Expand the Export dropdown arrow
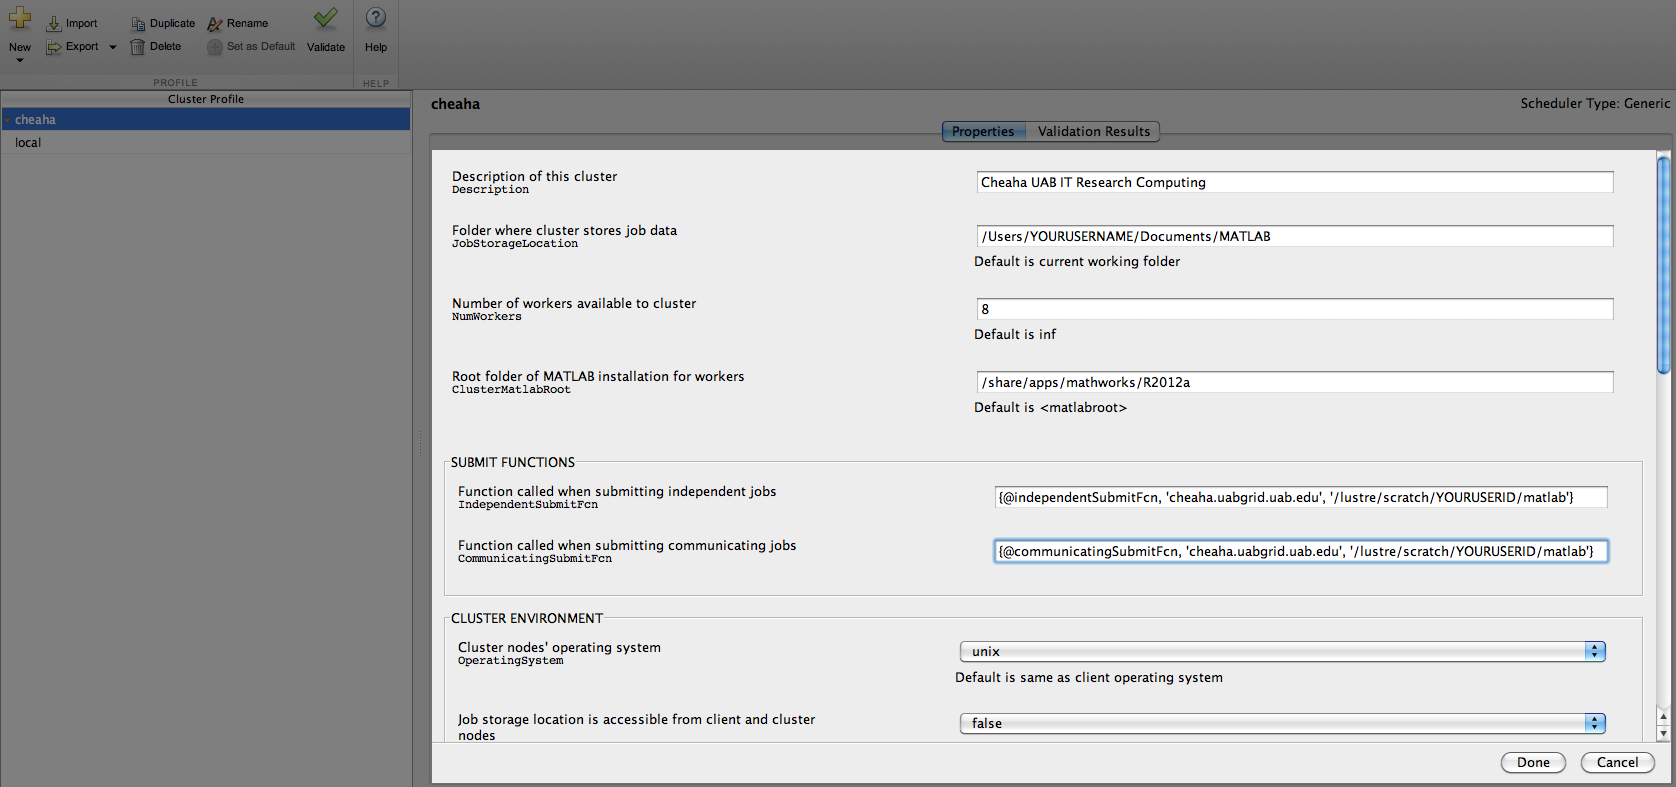The width and height of the screenshot is (1676, 787). 113,47
